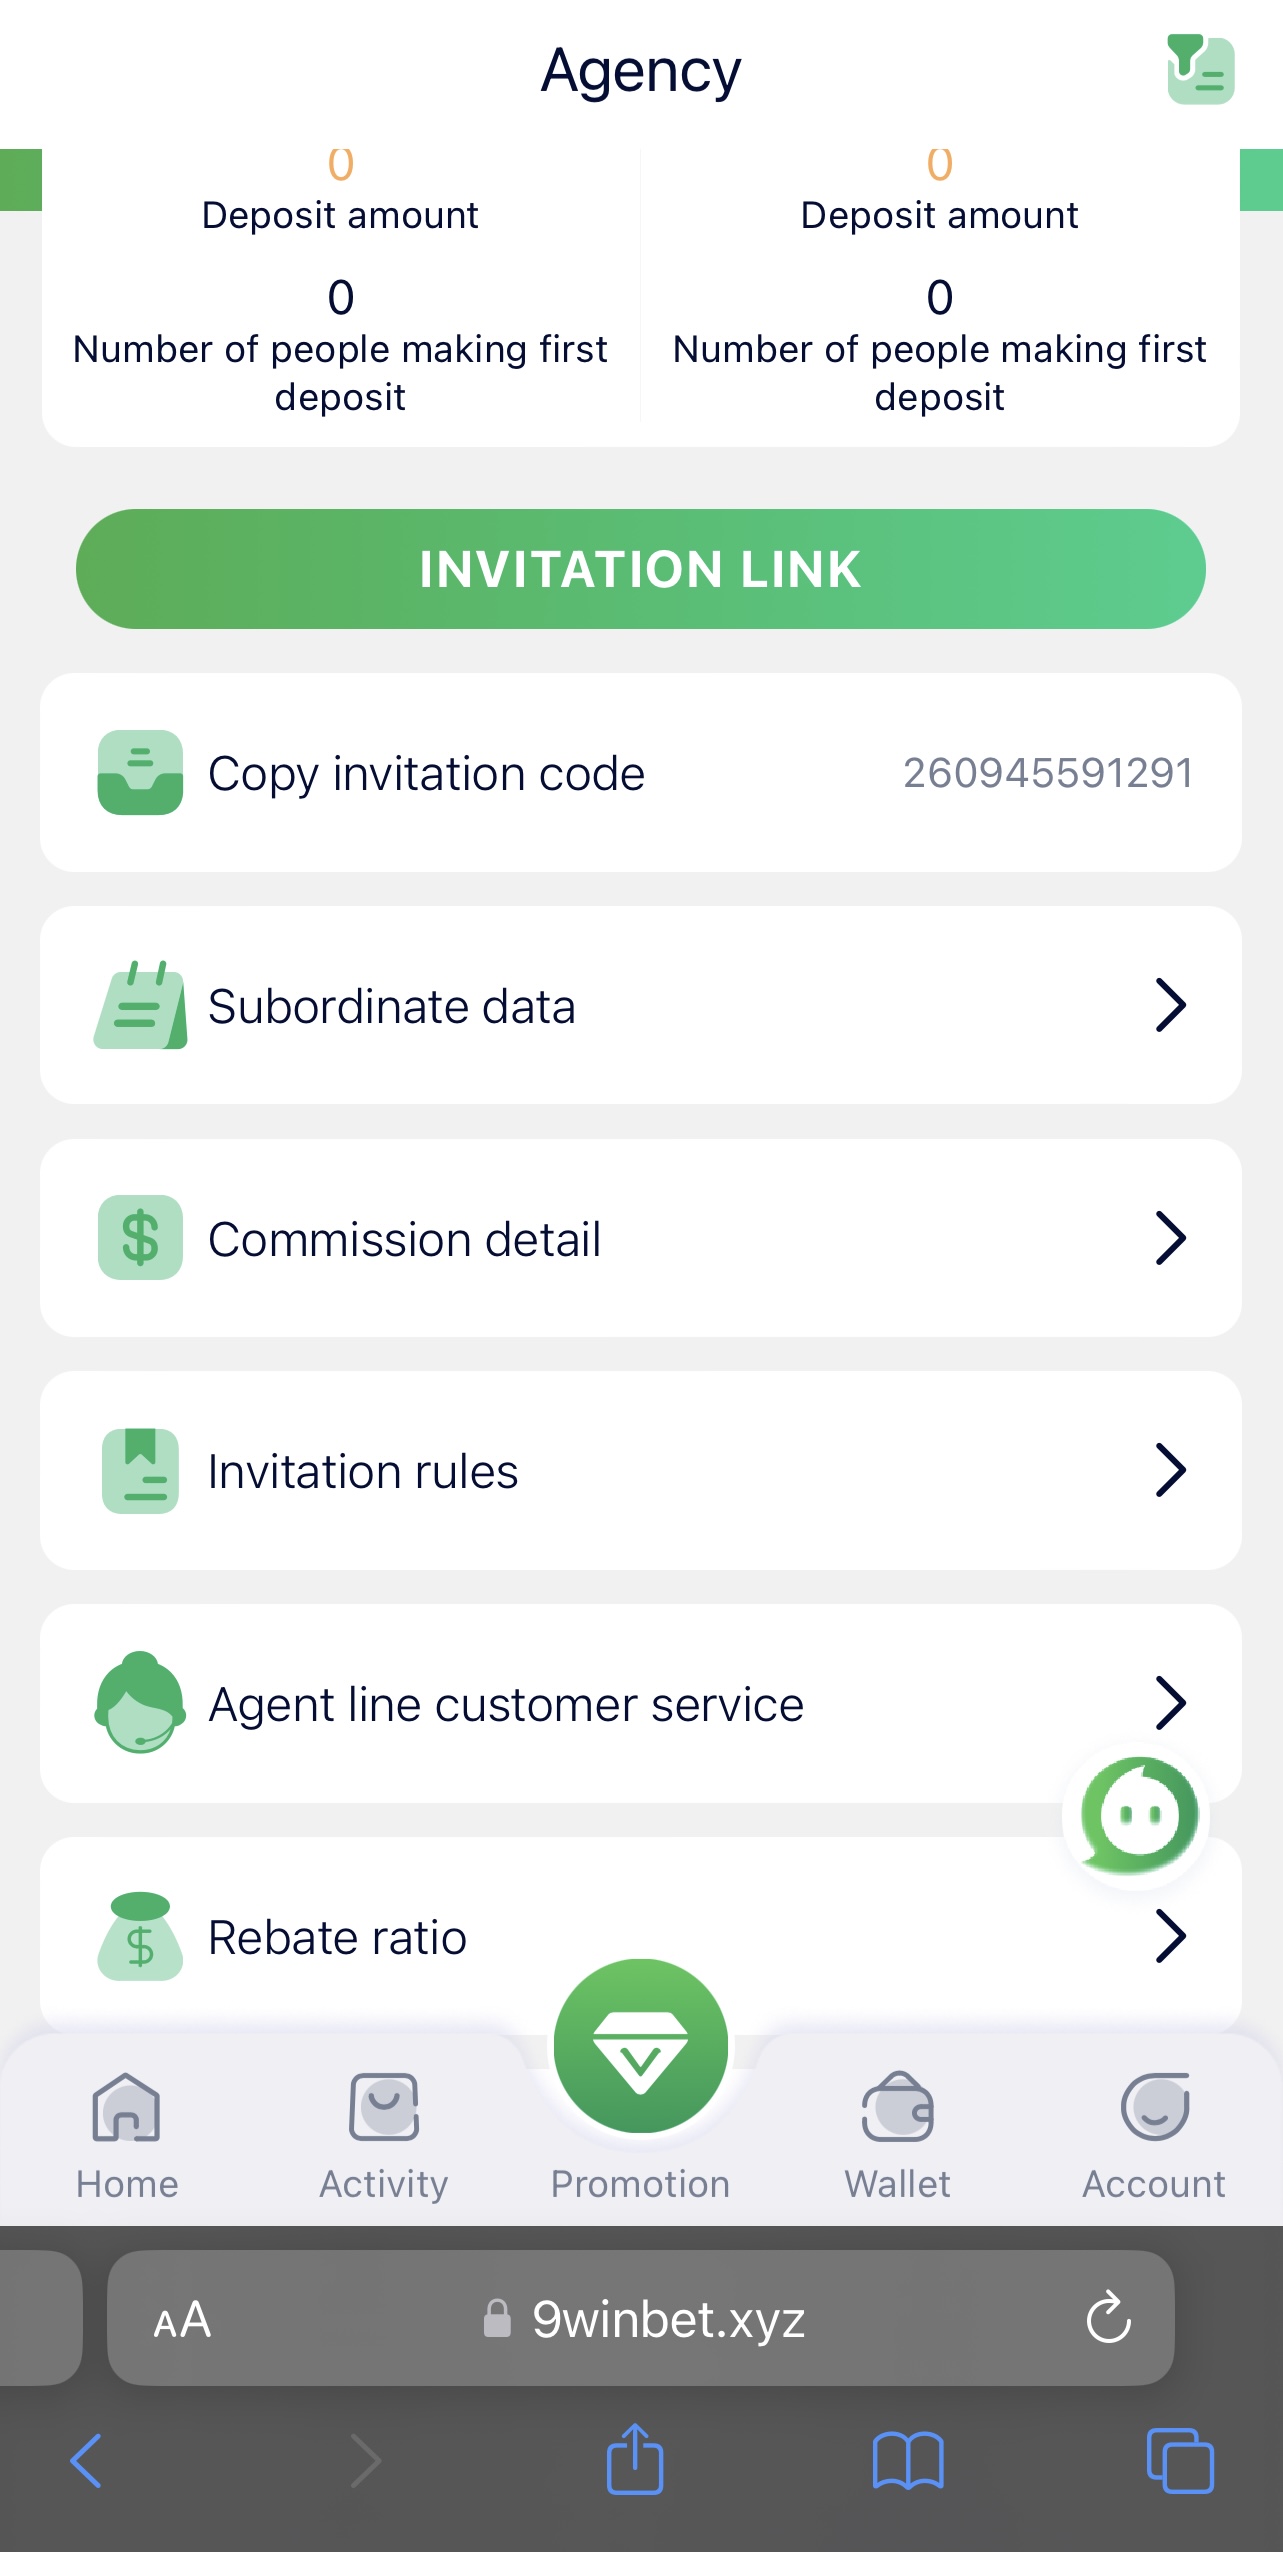
Task: Tap the filter icon in Agency header
Action: coord(1200,70)
